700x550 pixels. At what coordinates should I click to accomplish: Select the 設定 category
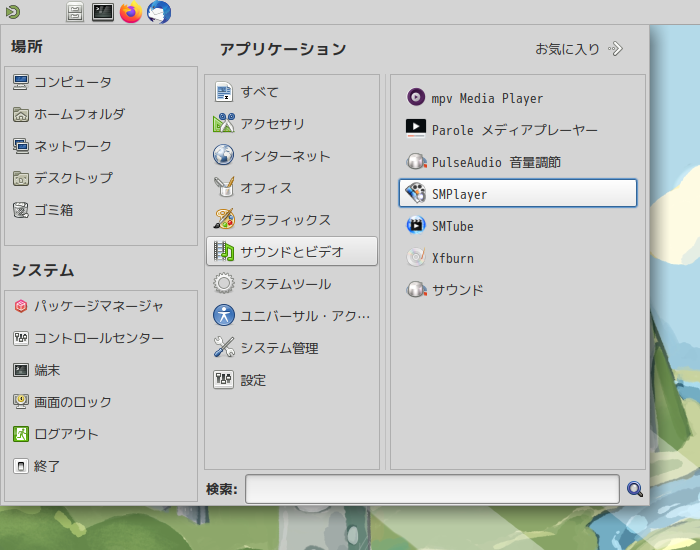click(292, 380)
